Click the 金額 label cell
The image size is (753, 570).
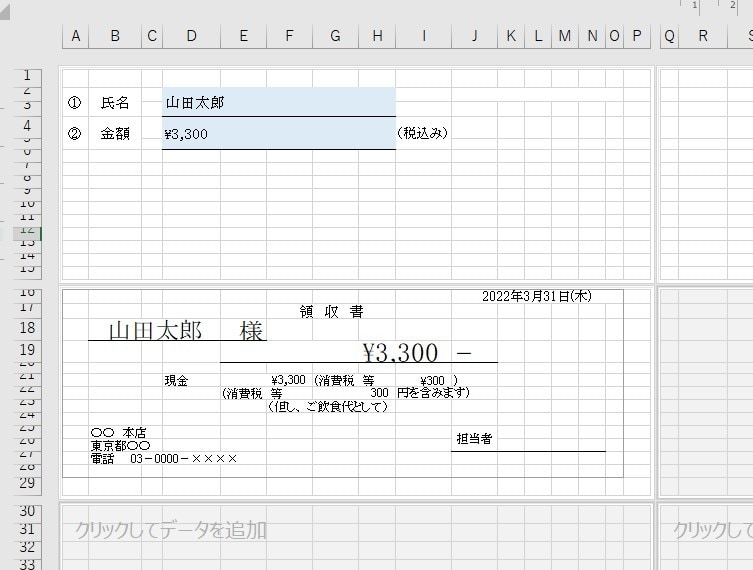coord(115,133)
